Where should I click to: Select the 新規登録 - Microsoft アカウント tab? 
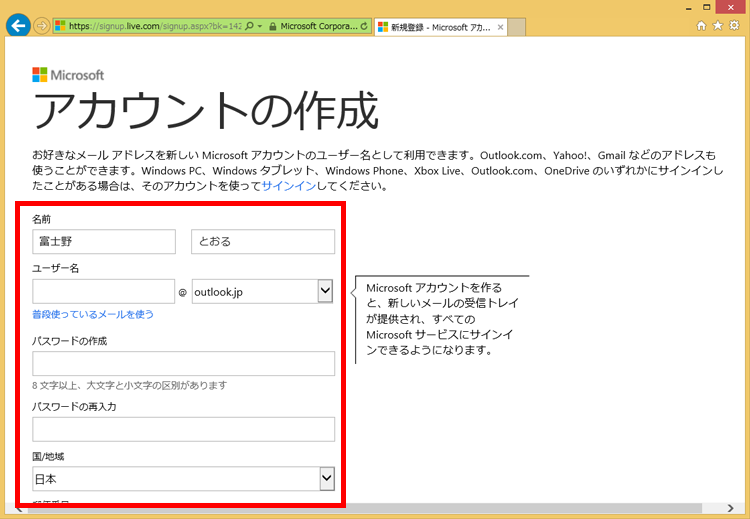(435, 26)
